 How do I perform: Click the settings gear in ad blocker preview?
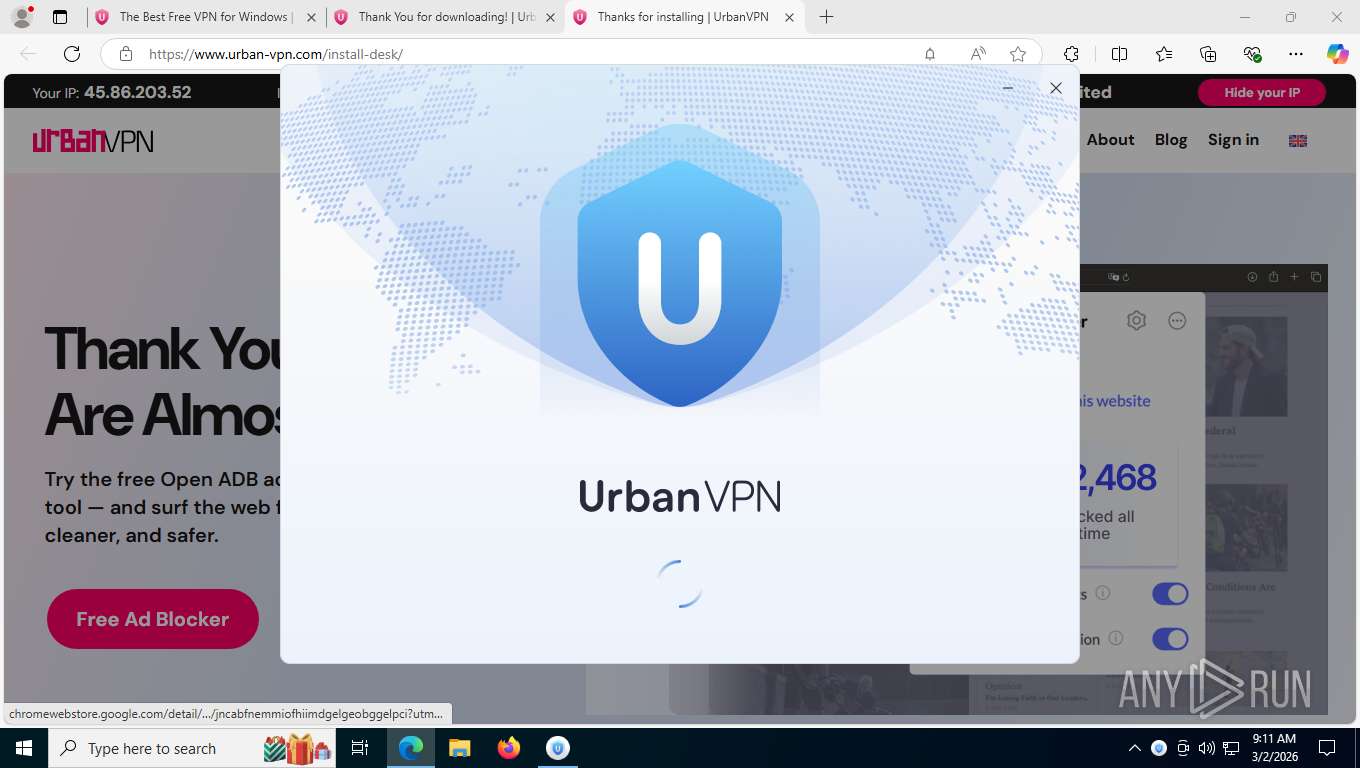[1136, 321]
